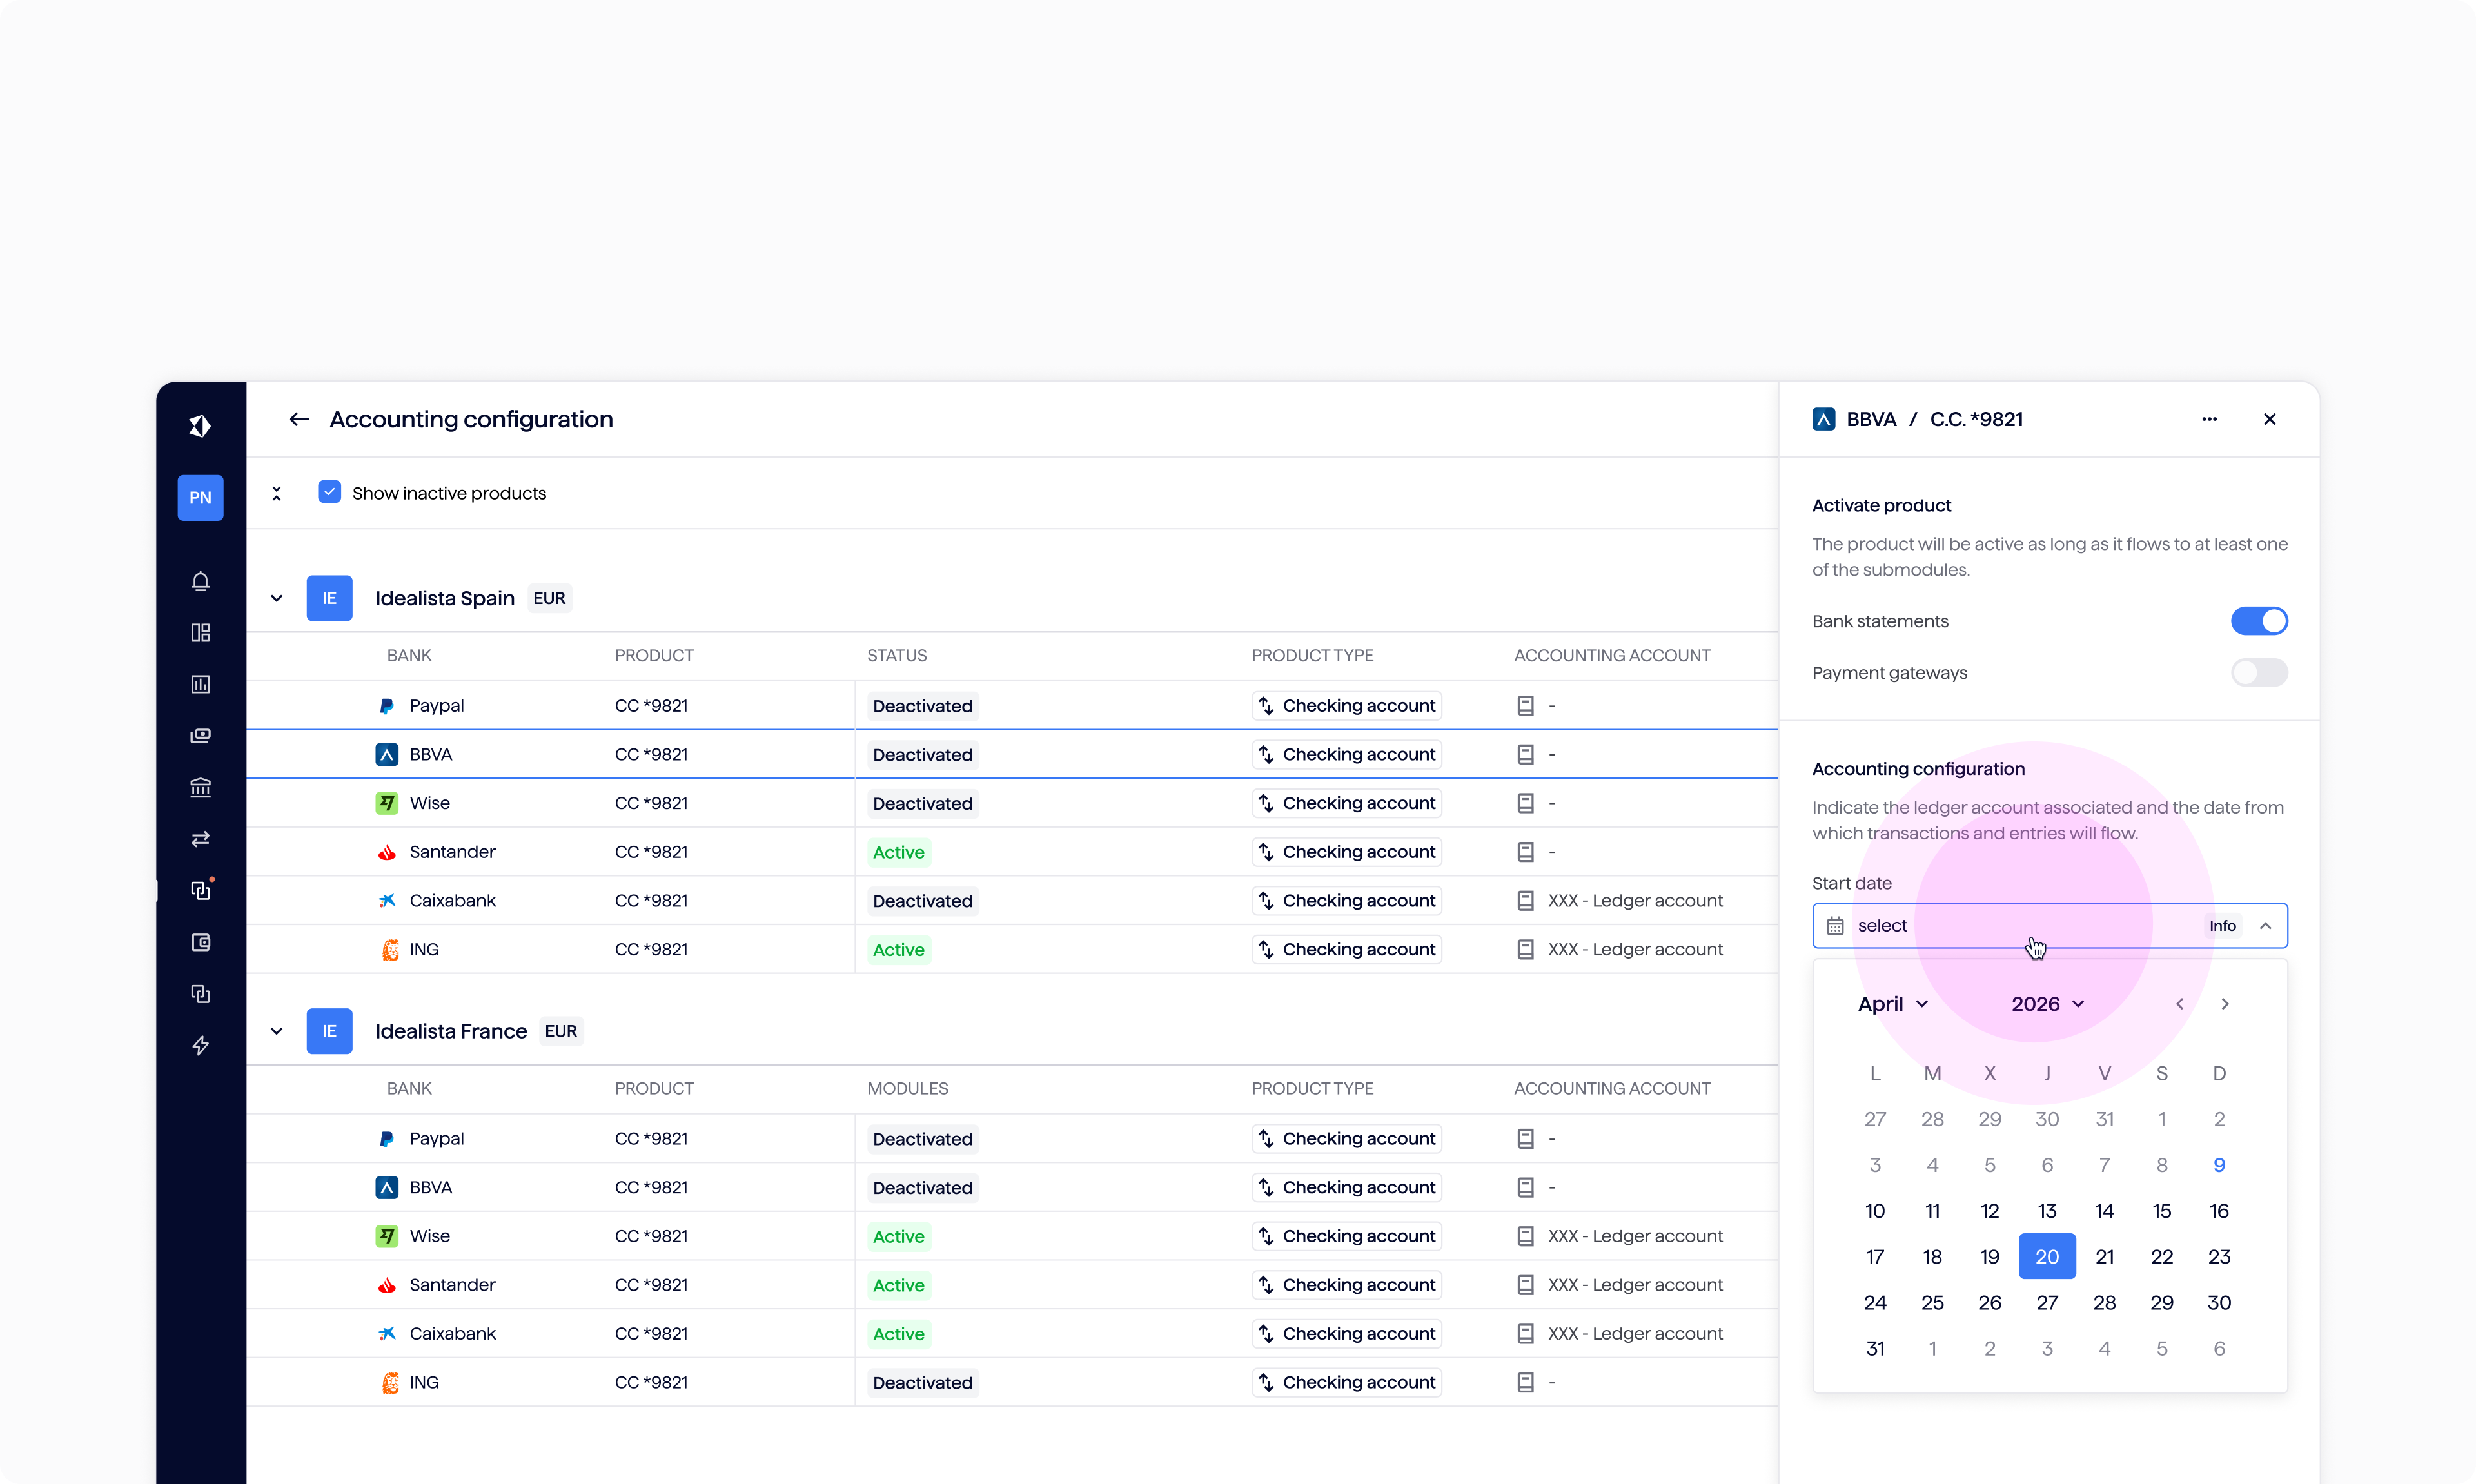Uncheck Show inactive products checkbox

tap(329, 493)
